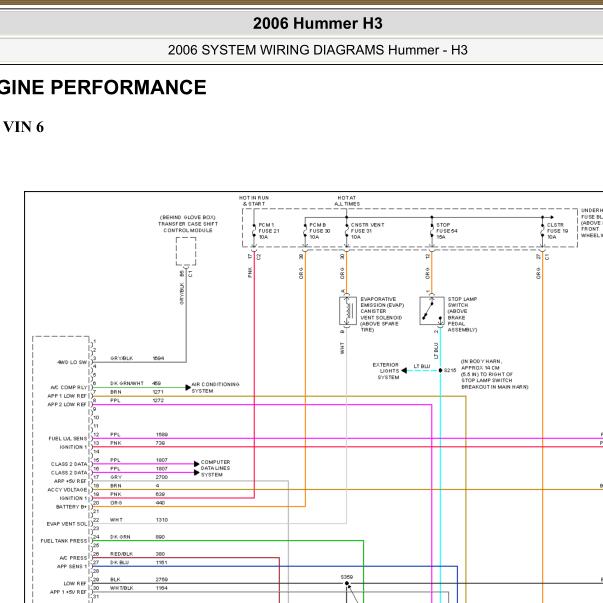Click the CLSTR Fuse 19 symbol
This screenshot has height=603, width=603.
click(x=543, y=232)
